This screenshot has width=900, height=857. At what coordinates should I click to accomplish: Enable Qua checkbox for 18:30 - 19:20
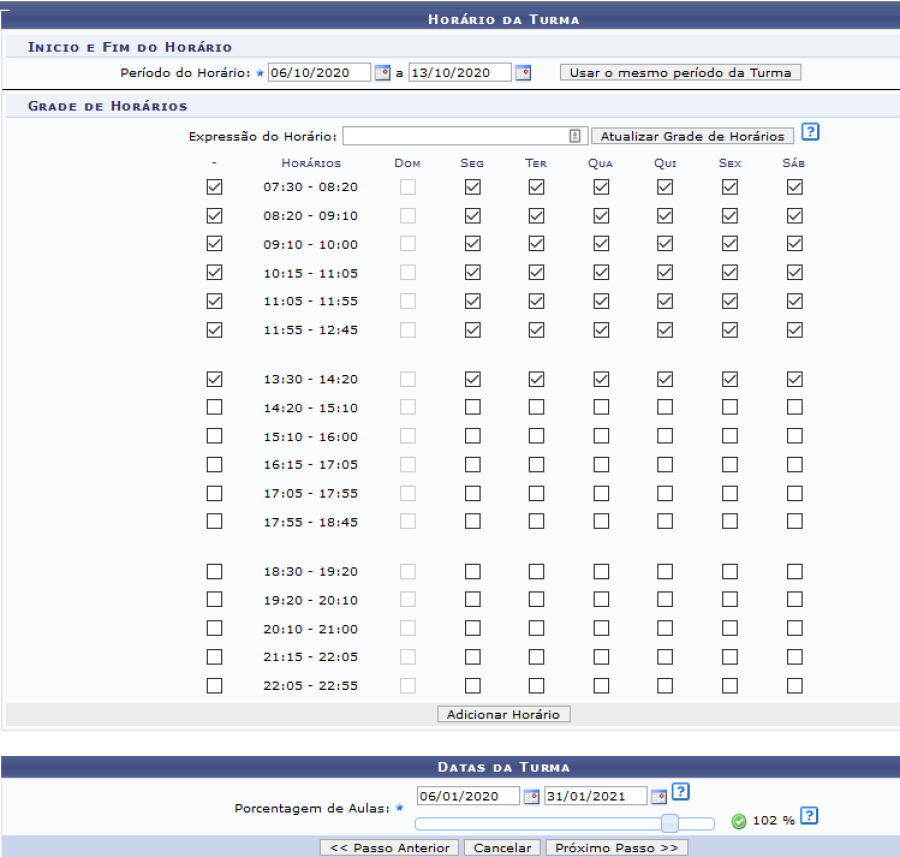coord(600,571)
